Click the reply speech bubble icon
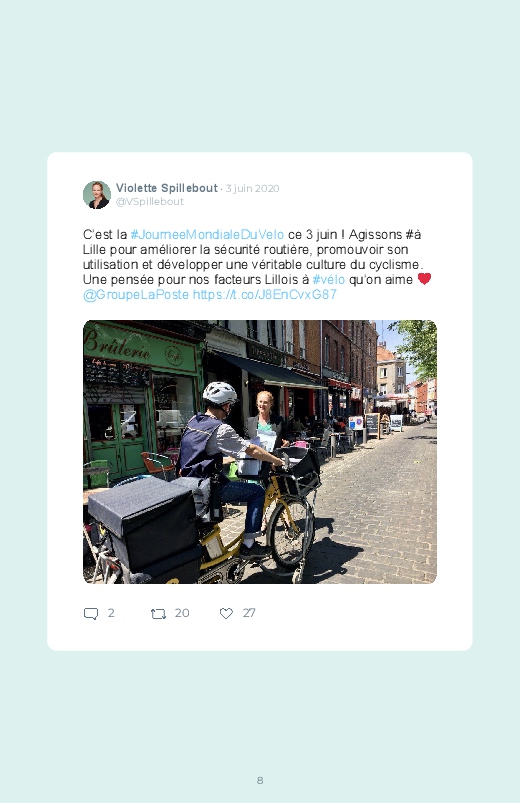 pyautogui.click(x=91, y=614)
